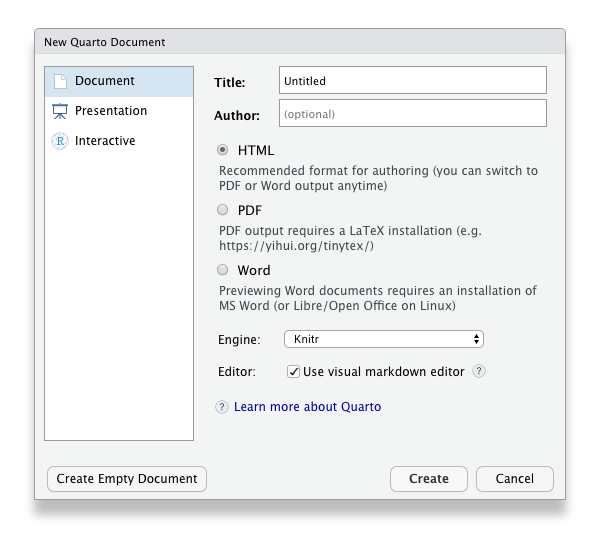Click Create Empty Document button
The height and width of the screenshot is (540, 604).
point(127,479)
